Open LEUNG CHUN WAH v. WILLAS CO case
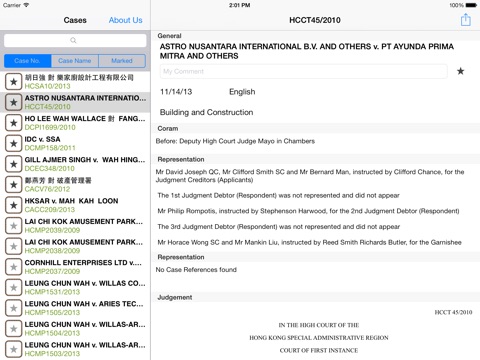Screen dimensions: 480x360 (x=75, y=287)
